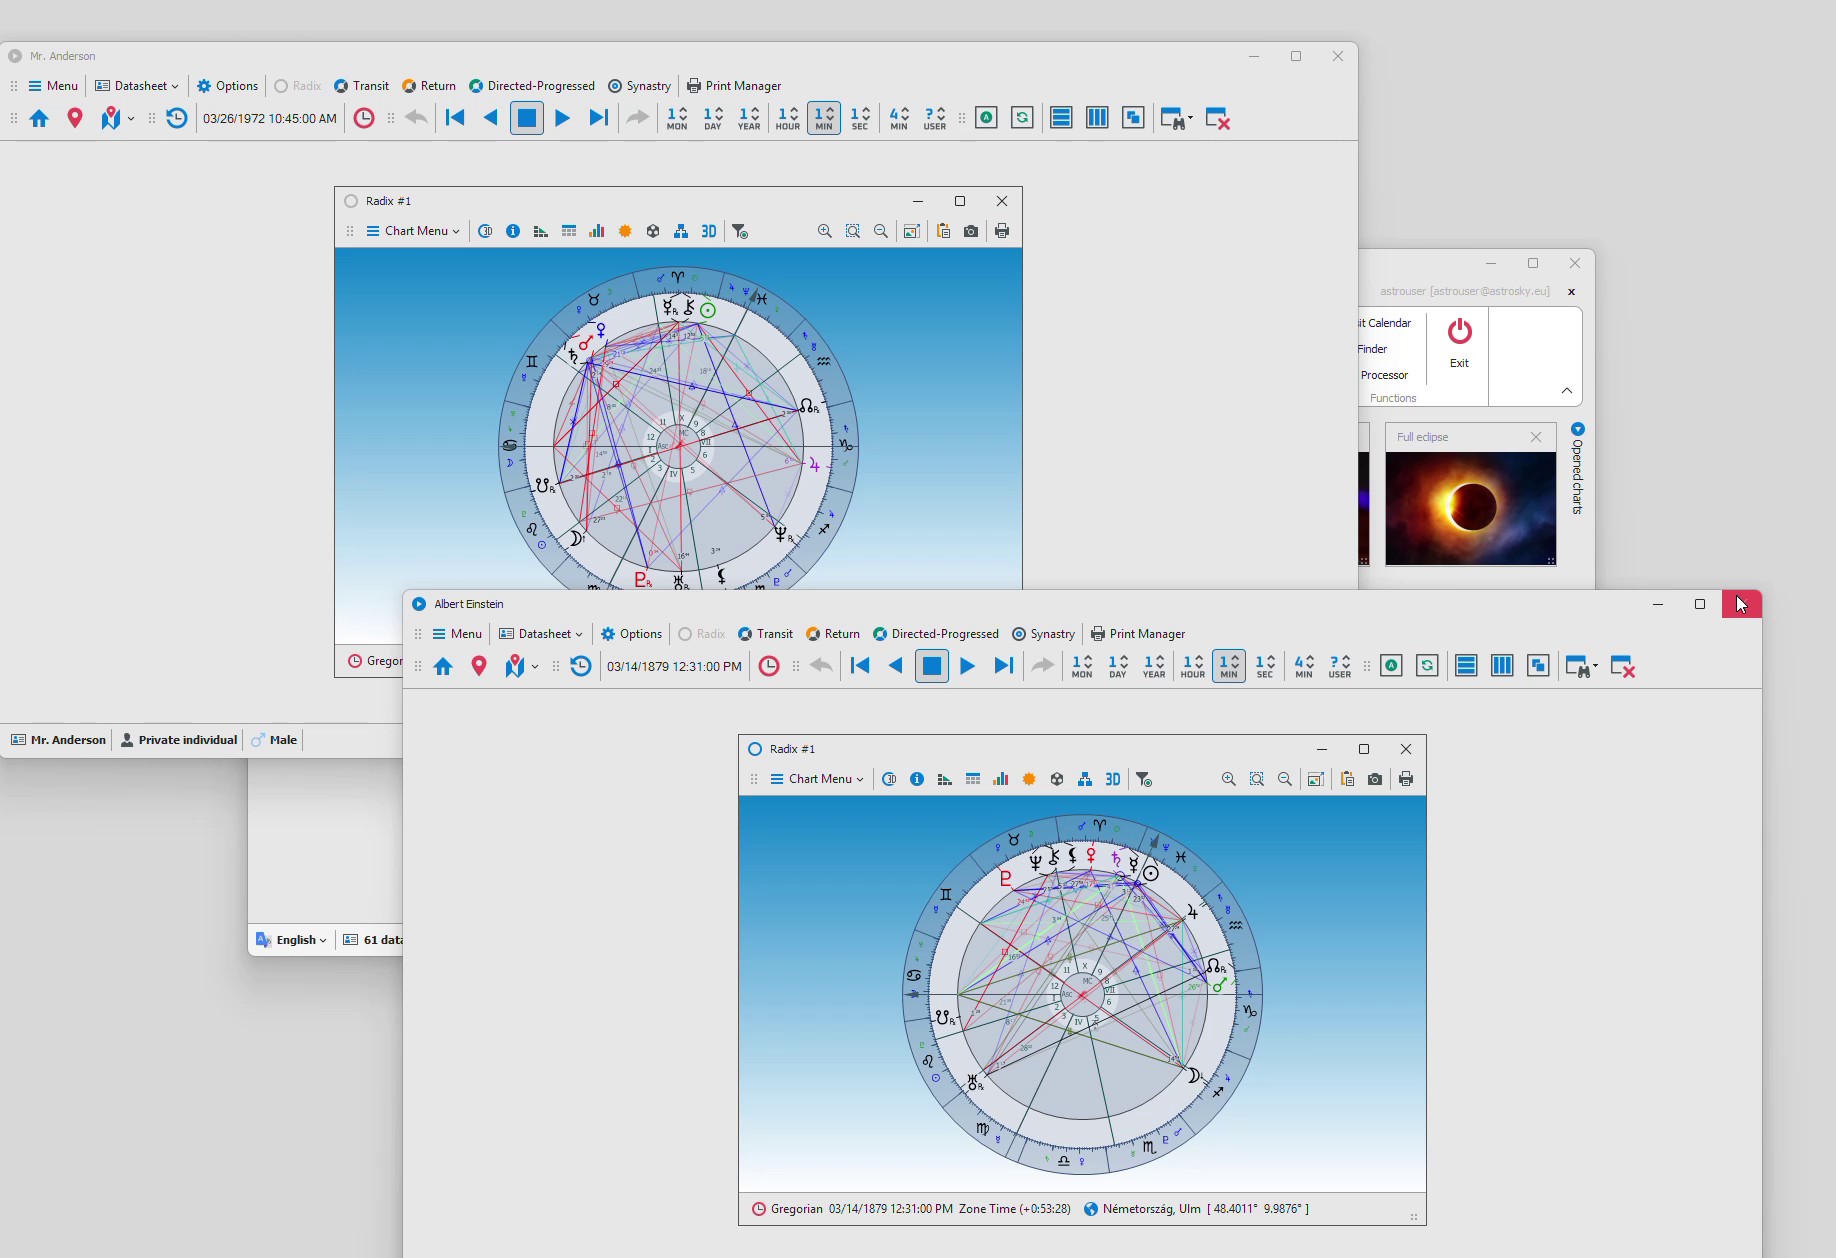
Task: Expand Datasheet dropdown in Mr. Anderson window
Action: coord(137,86)
